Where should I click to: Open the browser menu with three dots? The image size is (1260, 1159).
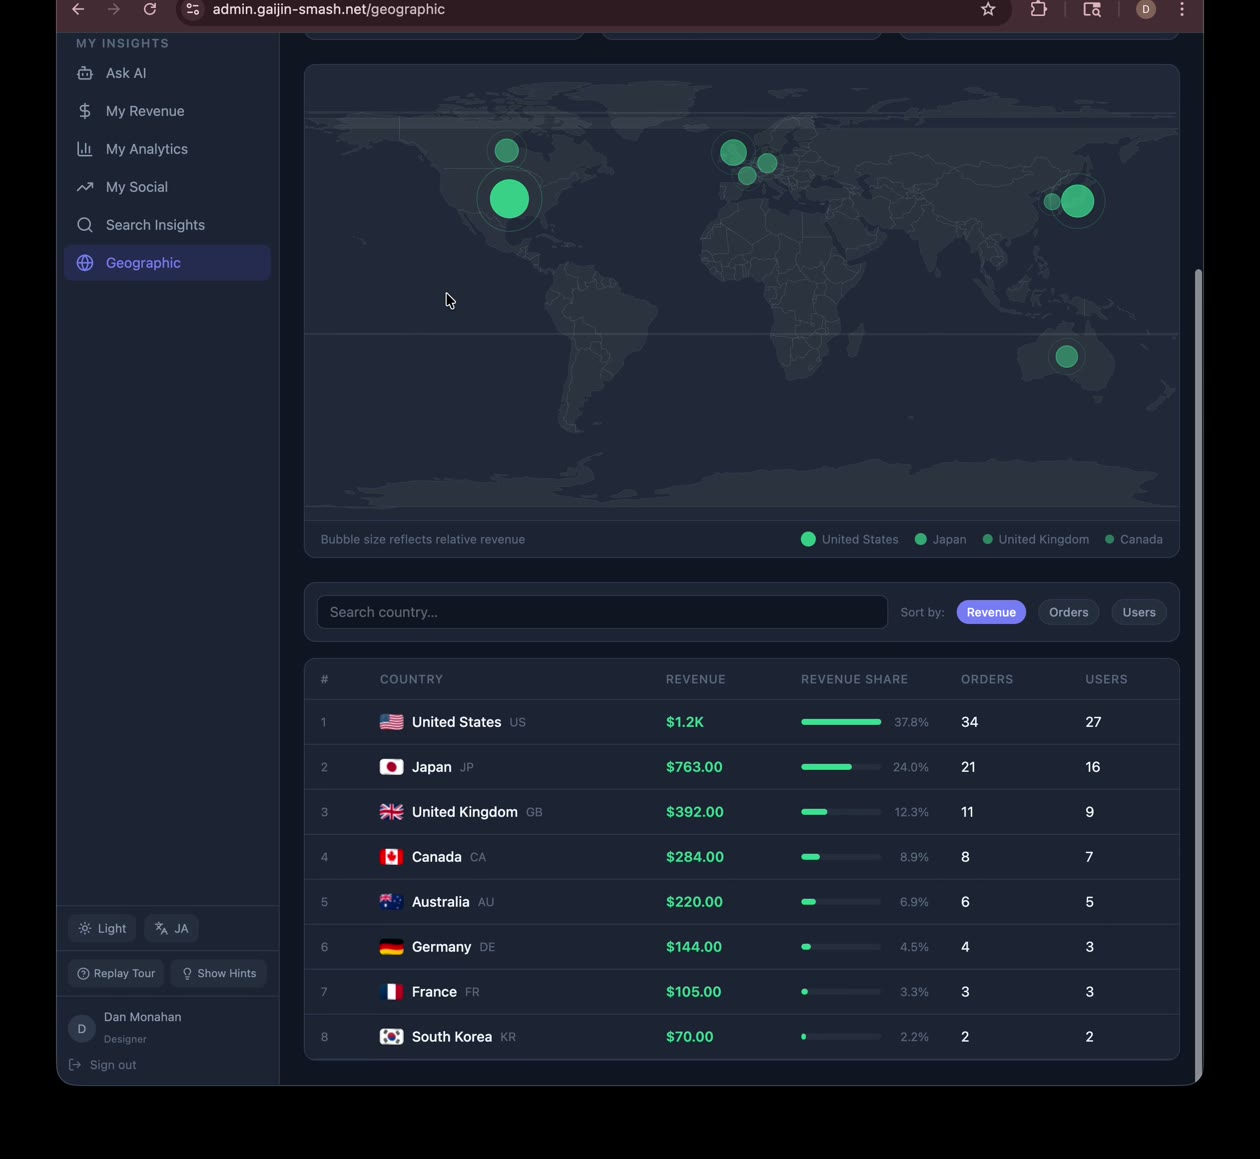coord(1181,9)
